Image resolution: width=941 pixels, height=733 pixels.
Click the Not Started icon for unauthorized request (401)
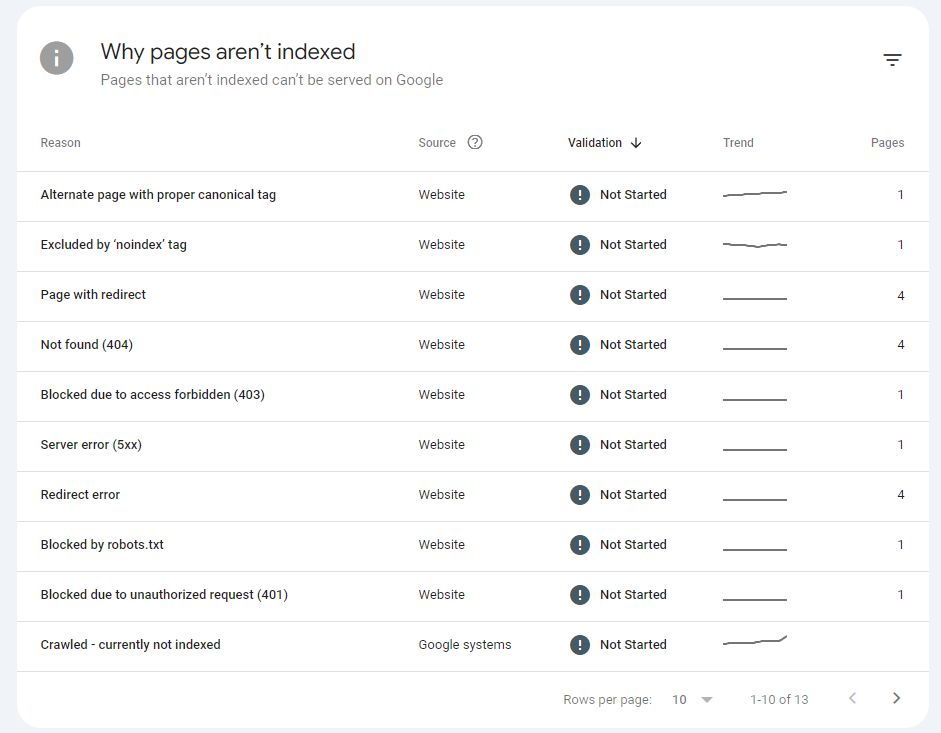[580, 594]
